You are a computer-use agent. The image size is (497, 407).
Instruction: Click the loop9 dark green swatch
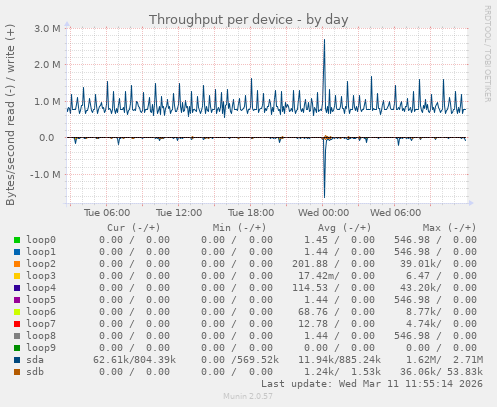pos(17,348)
